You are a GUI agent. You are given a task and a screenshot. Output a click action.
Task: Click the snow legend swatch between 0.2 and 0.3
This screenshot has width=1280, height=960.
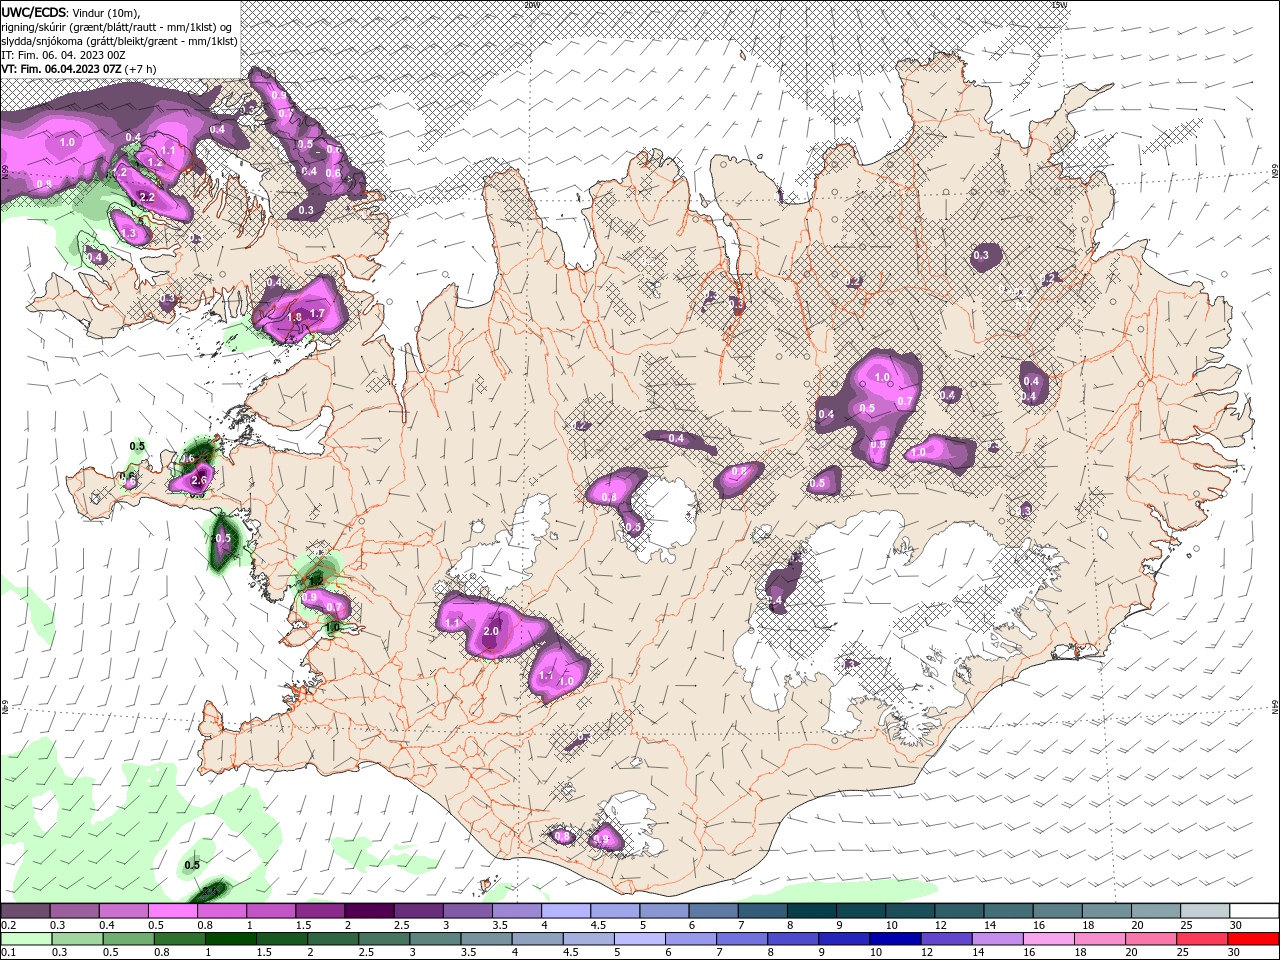pos(25,911)
